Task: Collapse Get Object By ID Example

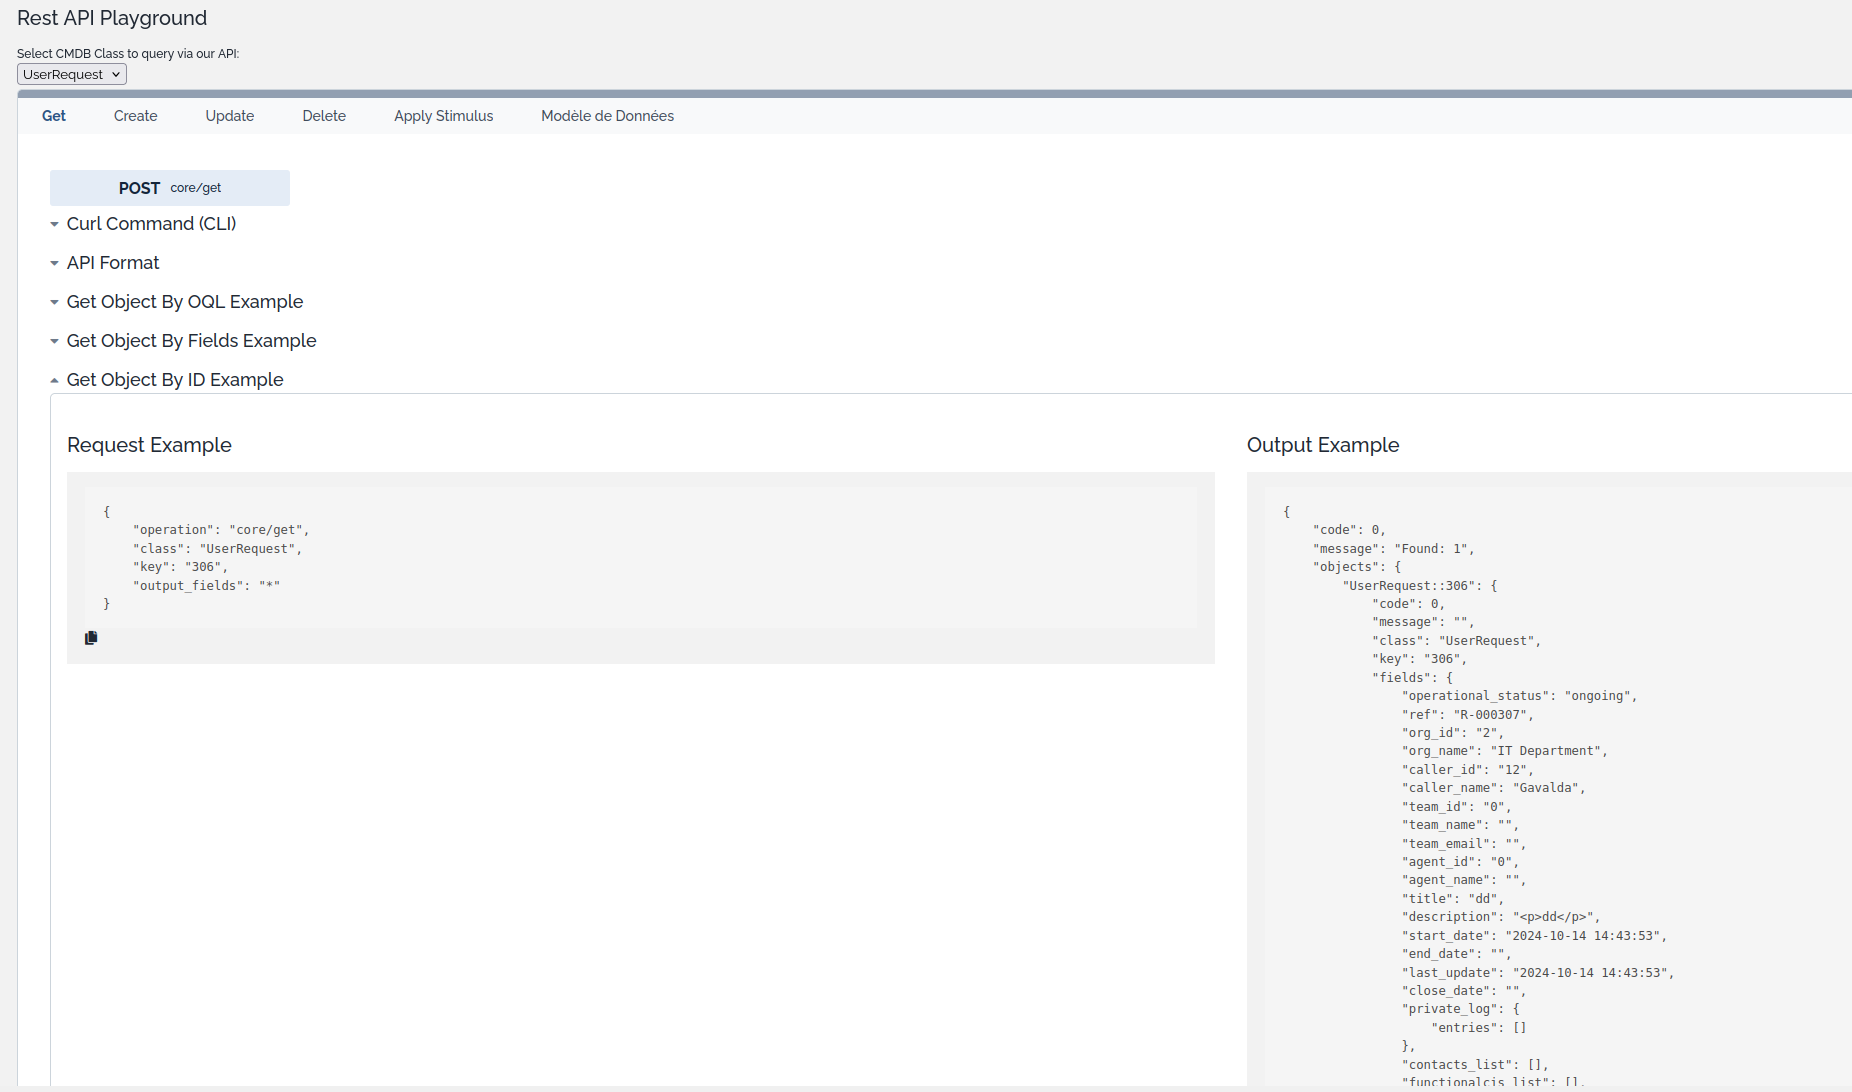Action: (x=175, y=380)
